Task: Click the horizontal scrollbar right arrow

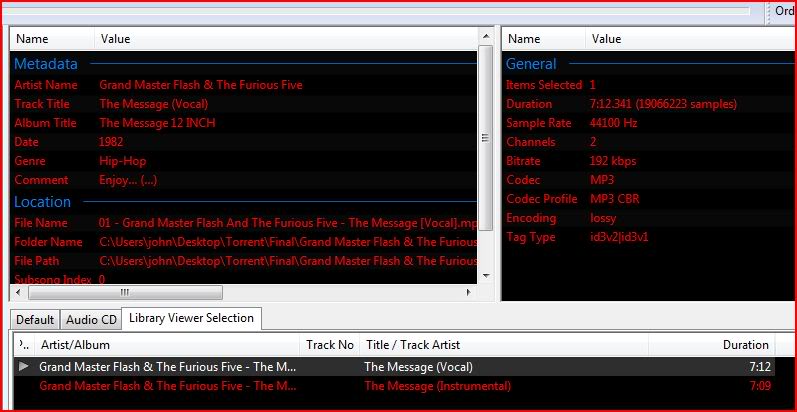Action: [470, 293]
